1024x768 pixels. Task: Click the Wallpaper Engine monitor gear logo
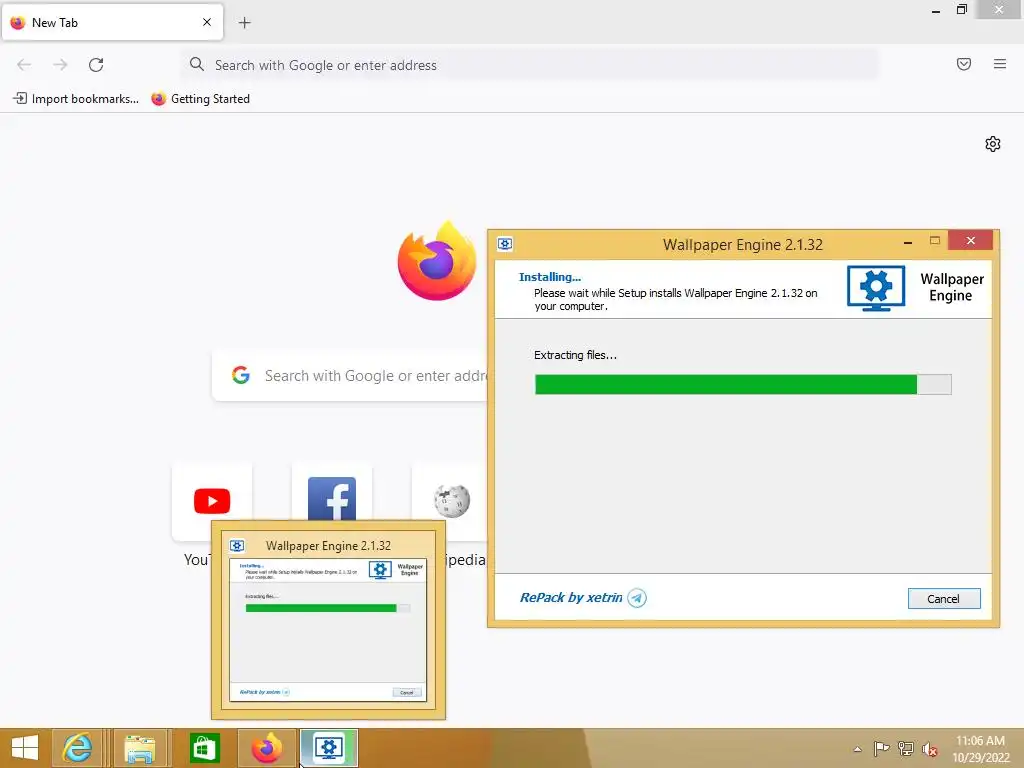[876, 288]
